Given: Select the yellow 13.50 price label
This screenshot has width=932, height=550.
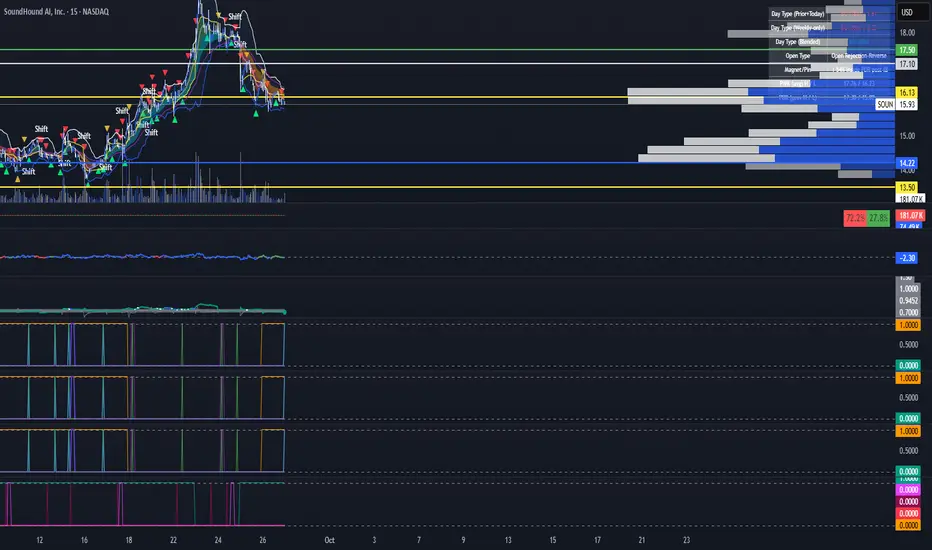Looking at the screenshot, I should [906, 187].
